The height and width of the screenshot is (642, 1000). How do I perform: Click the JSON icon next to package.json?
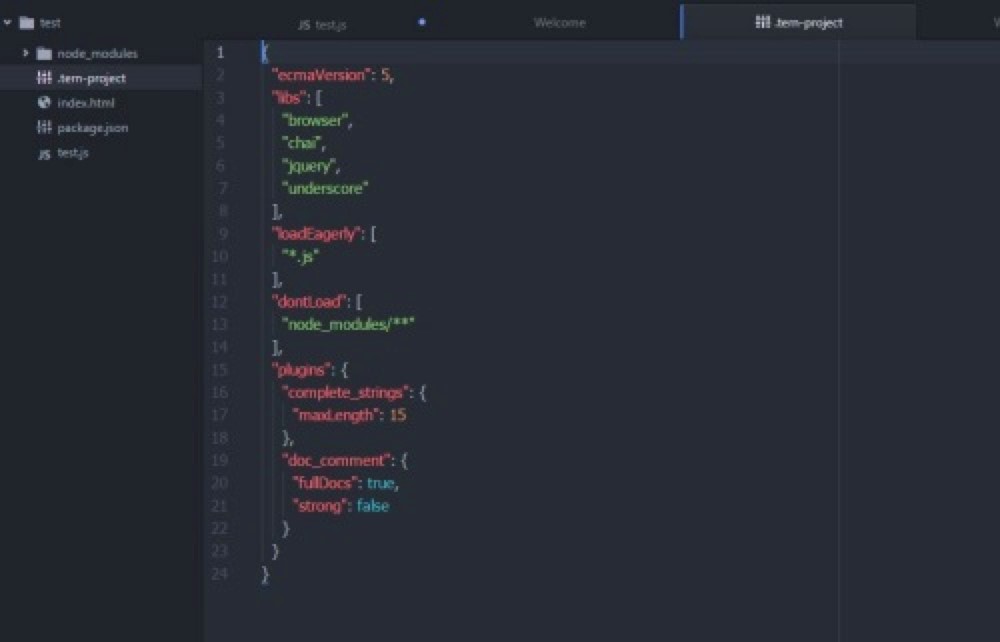point(44,128)
